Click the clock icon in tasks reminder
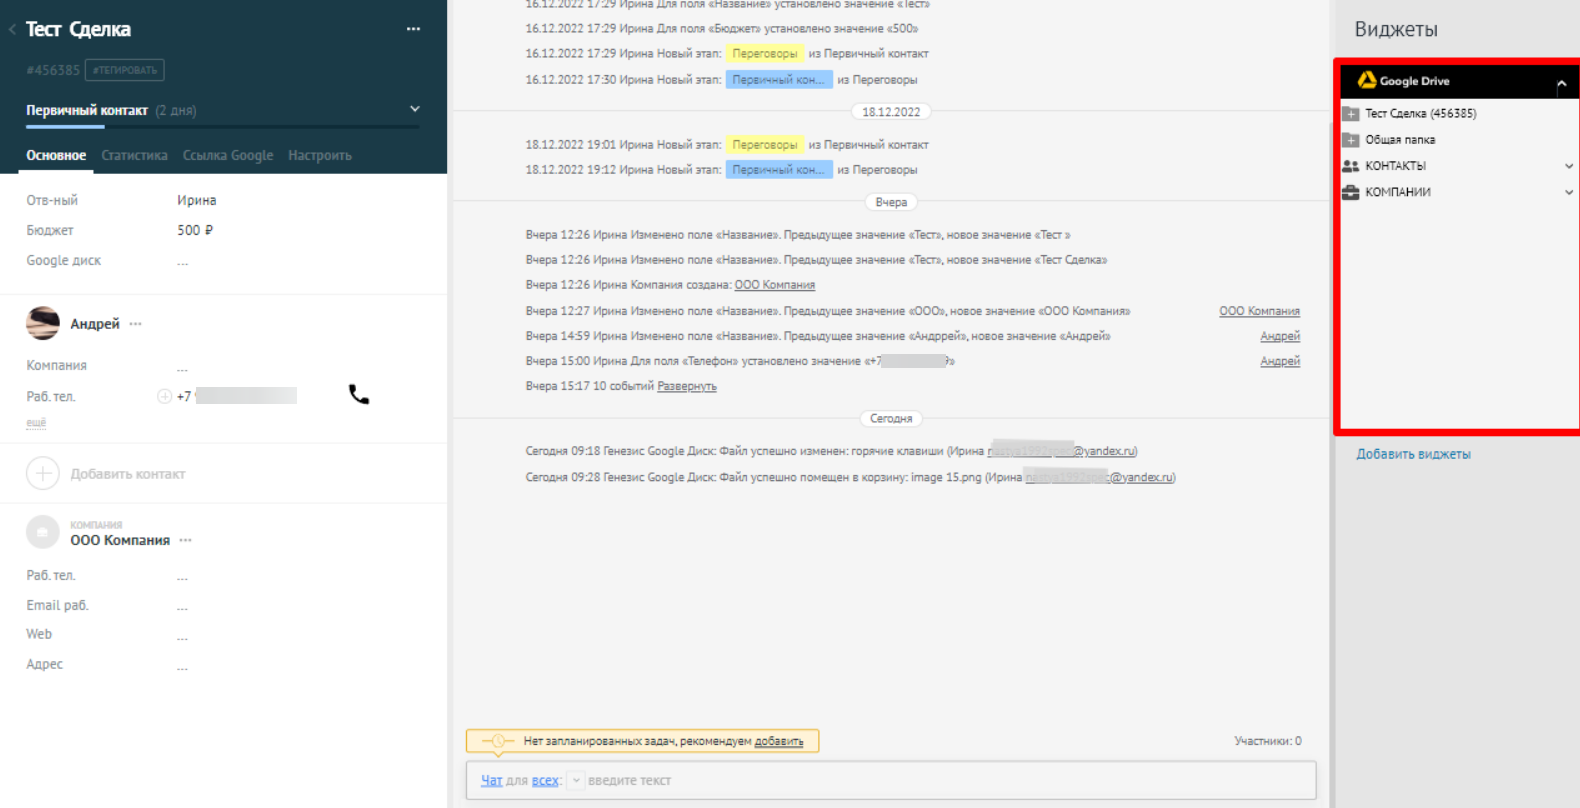The width and height of the screenshot is (1580, 808). click(x=498, y=741)
